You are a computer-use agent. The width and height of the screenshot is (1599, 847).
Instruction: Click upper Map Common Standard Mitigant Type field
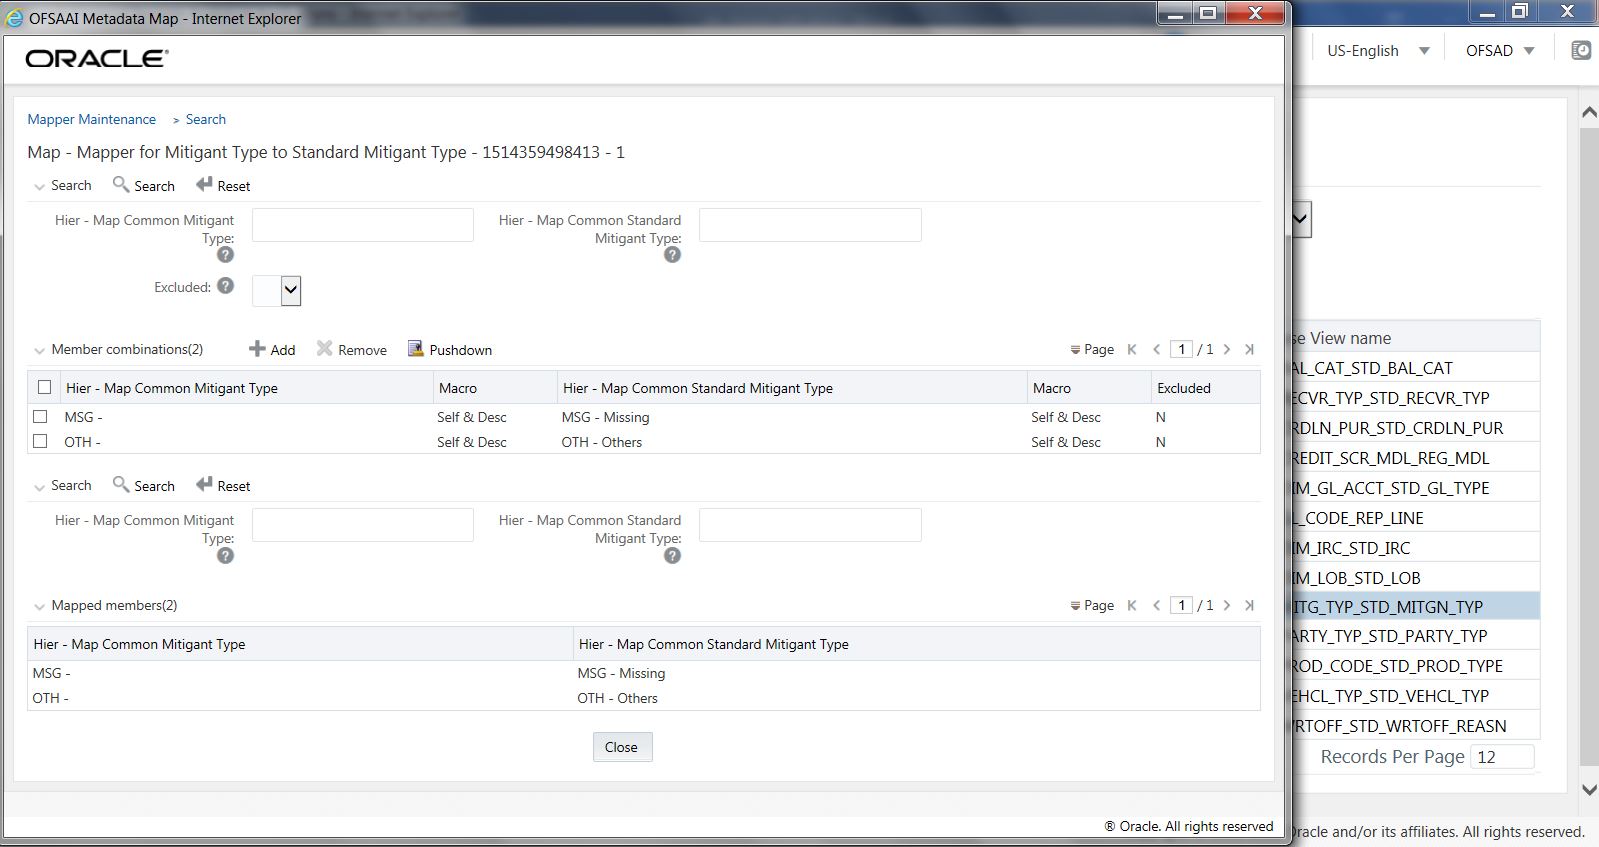click(x=810, y=225)
